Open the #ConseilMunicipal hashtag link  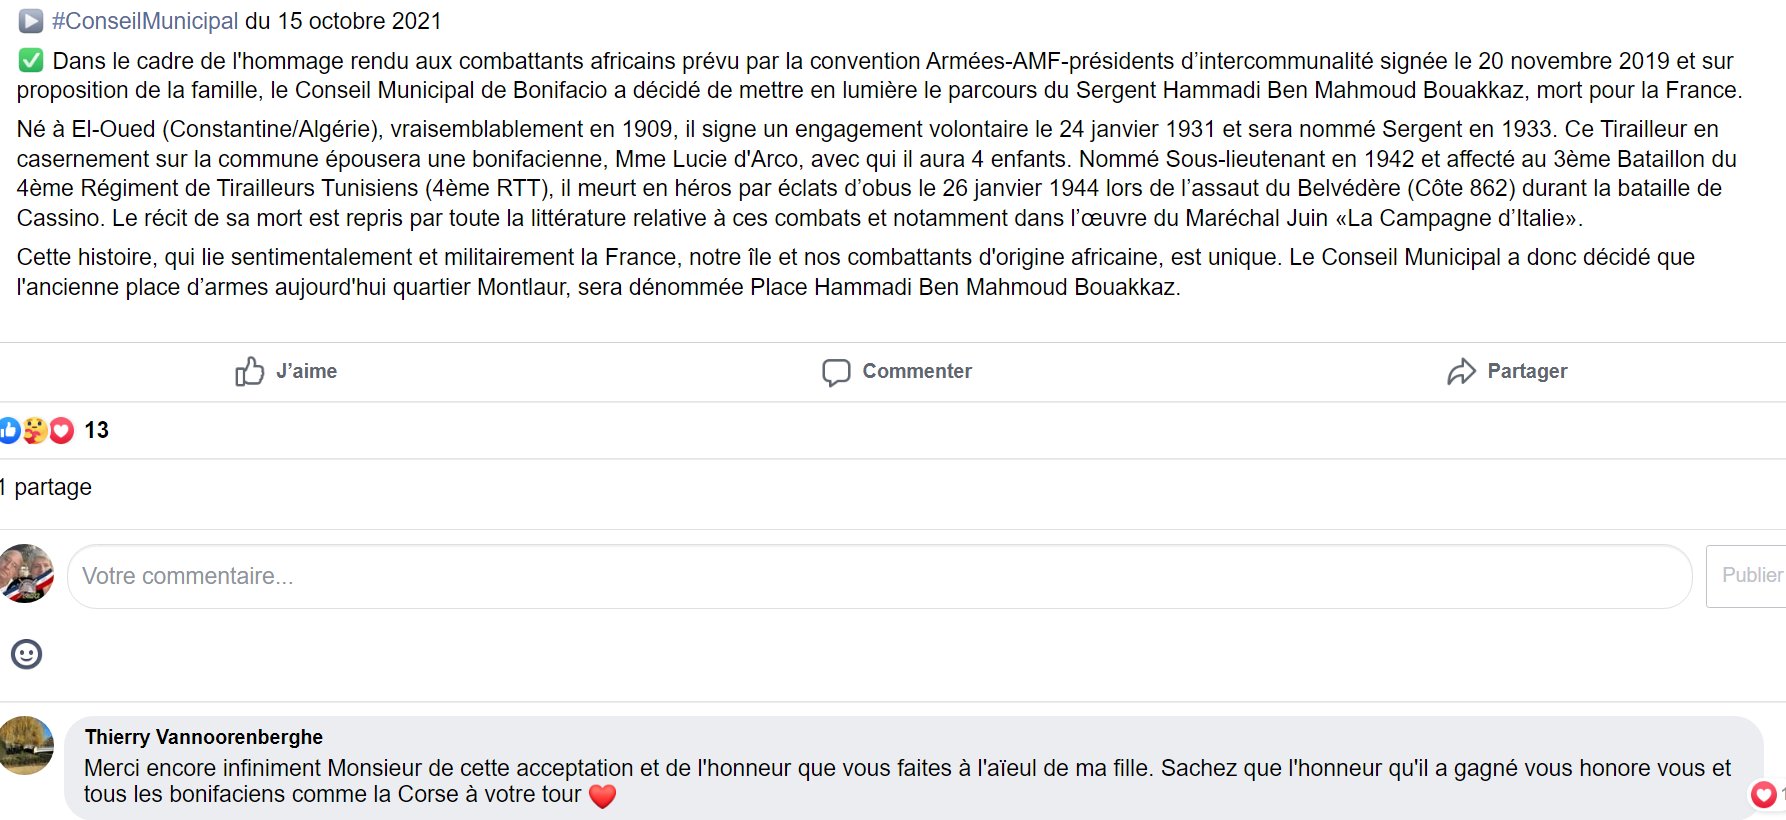145,21
